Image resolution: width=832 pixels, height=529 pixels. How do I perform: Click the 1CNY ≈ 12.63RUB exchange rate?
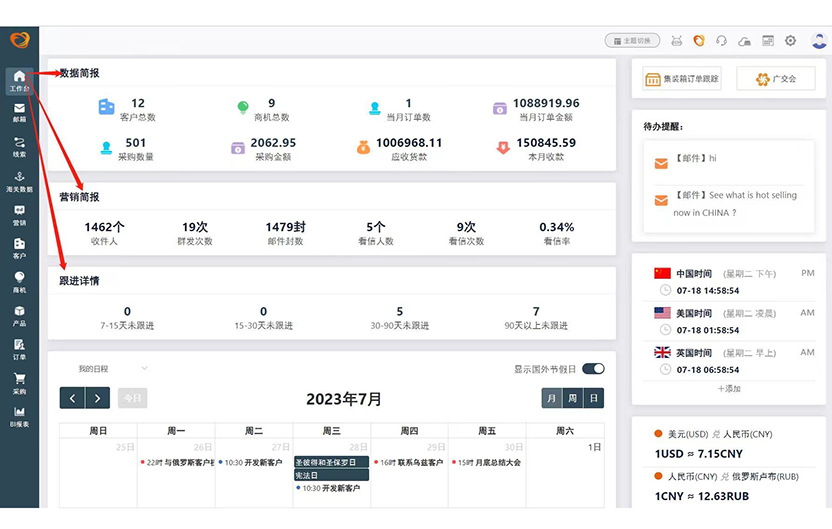701,497
